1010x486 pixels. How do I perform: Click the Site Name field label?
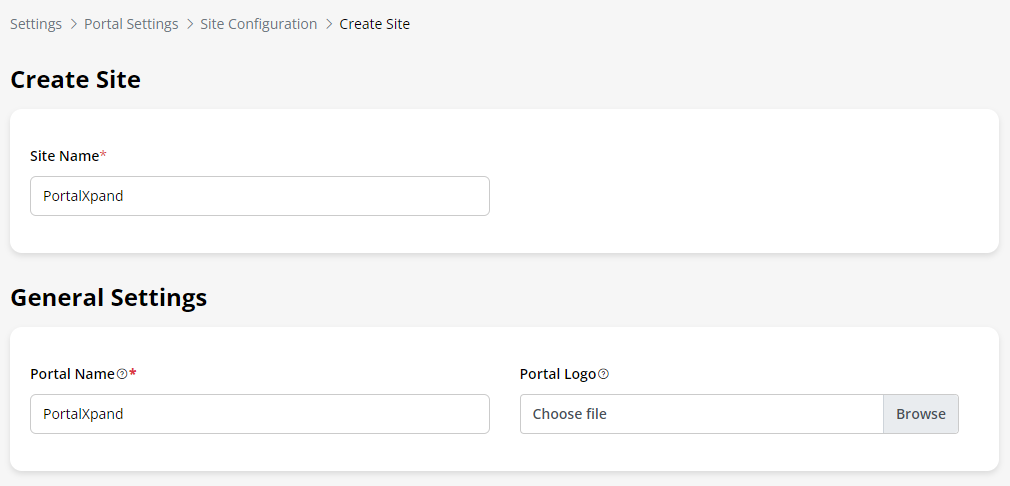(64, 156)
